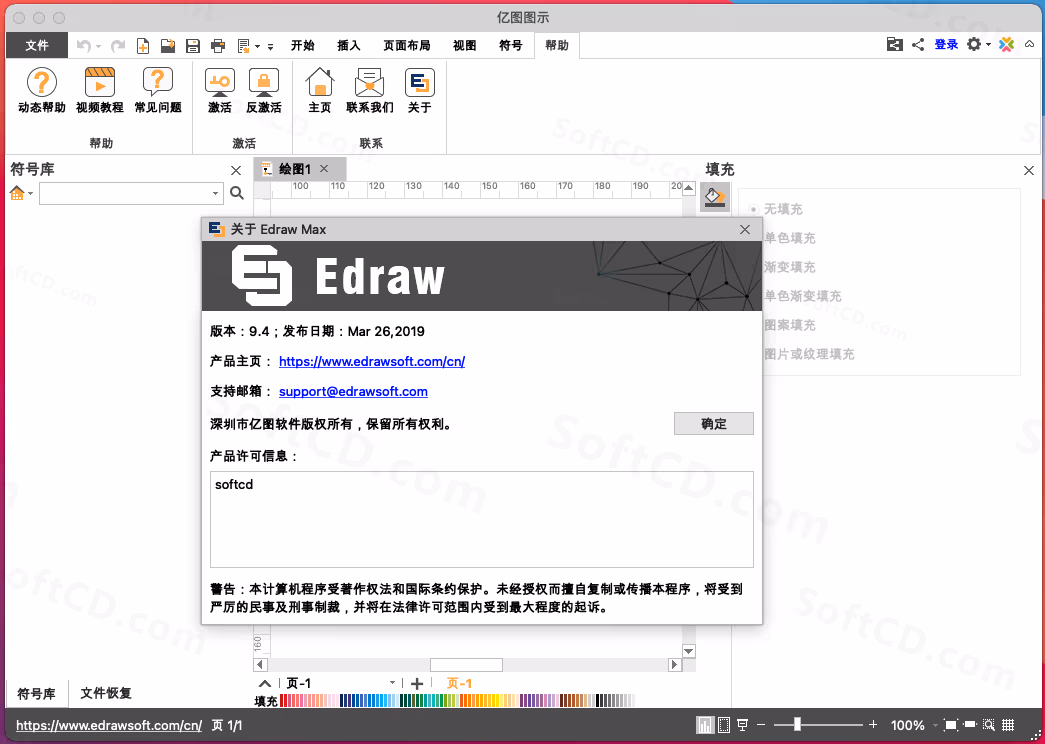Expand the symbol library search combo box
The height and width of the screenshot is (744, 1045).
click(x=215, y=193)
